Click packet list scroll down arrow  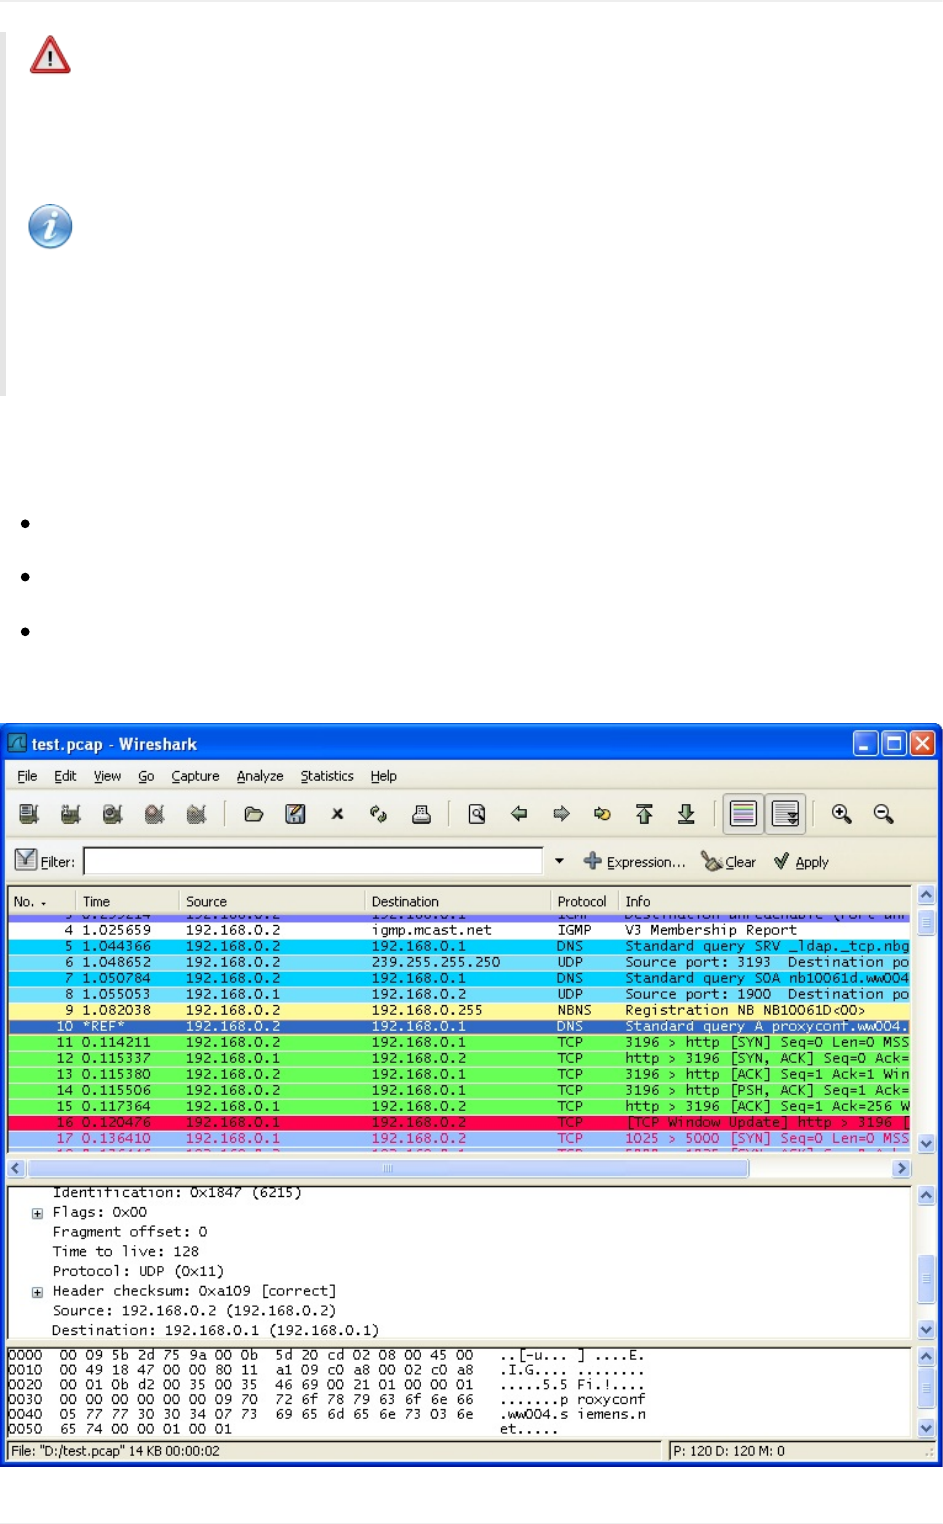pos(926,1143)
